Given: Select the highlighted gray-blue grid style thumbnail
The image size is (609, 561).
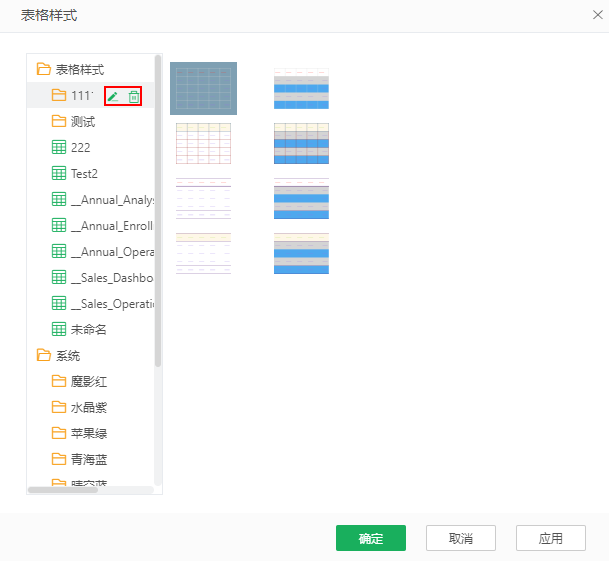Looking at the screenshot, I should tap(204, 89).
